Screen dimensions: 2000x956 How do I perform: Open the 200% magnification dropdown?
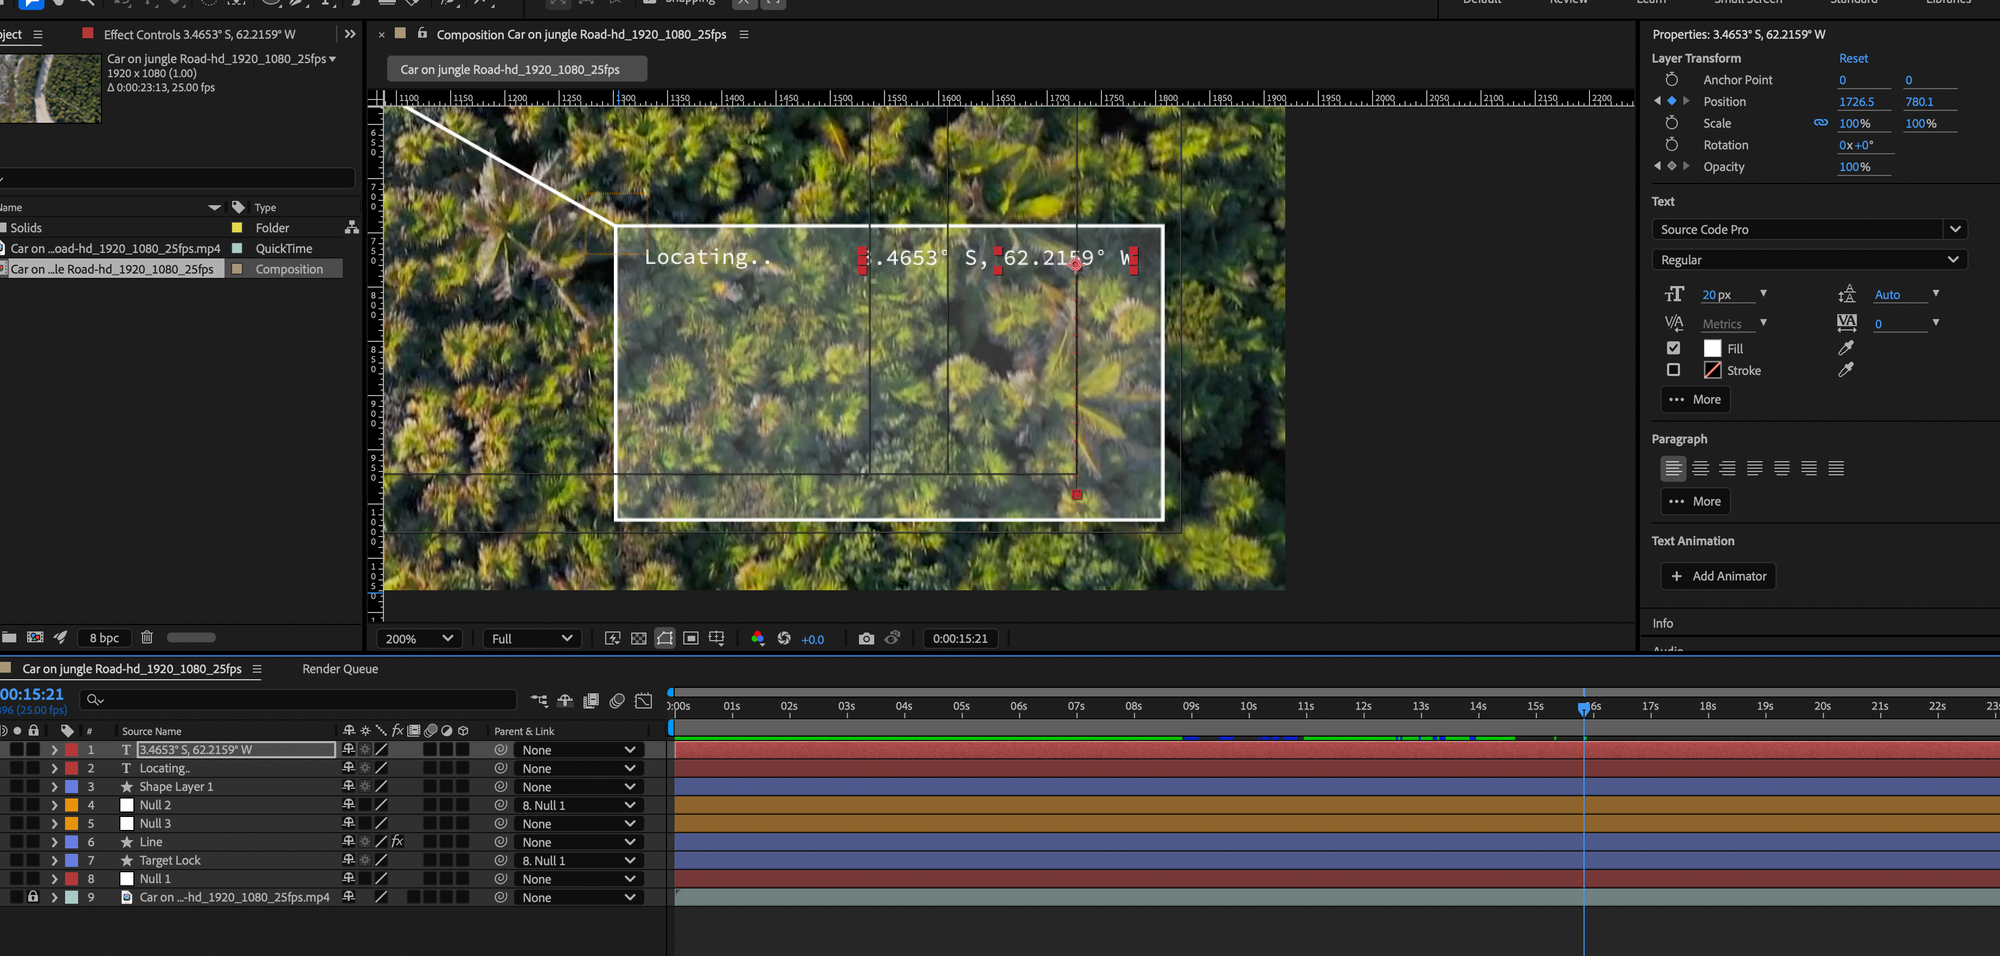[x=419, y=639]
